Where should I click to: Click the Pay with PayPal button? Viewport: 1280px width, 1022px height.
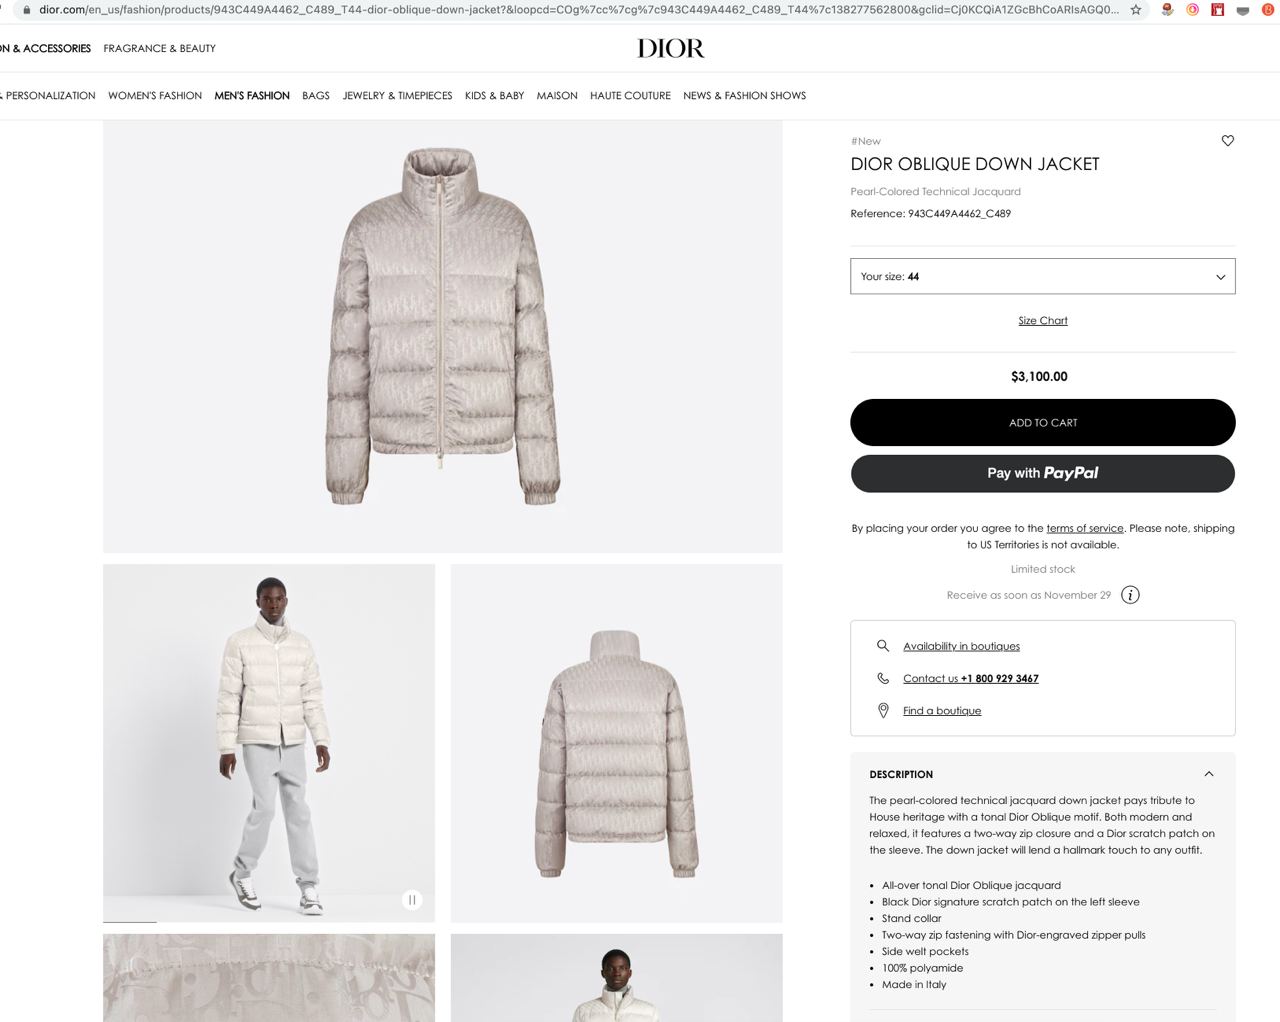click(1043, 473)
